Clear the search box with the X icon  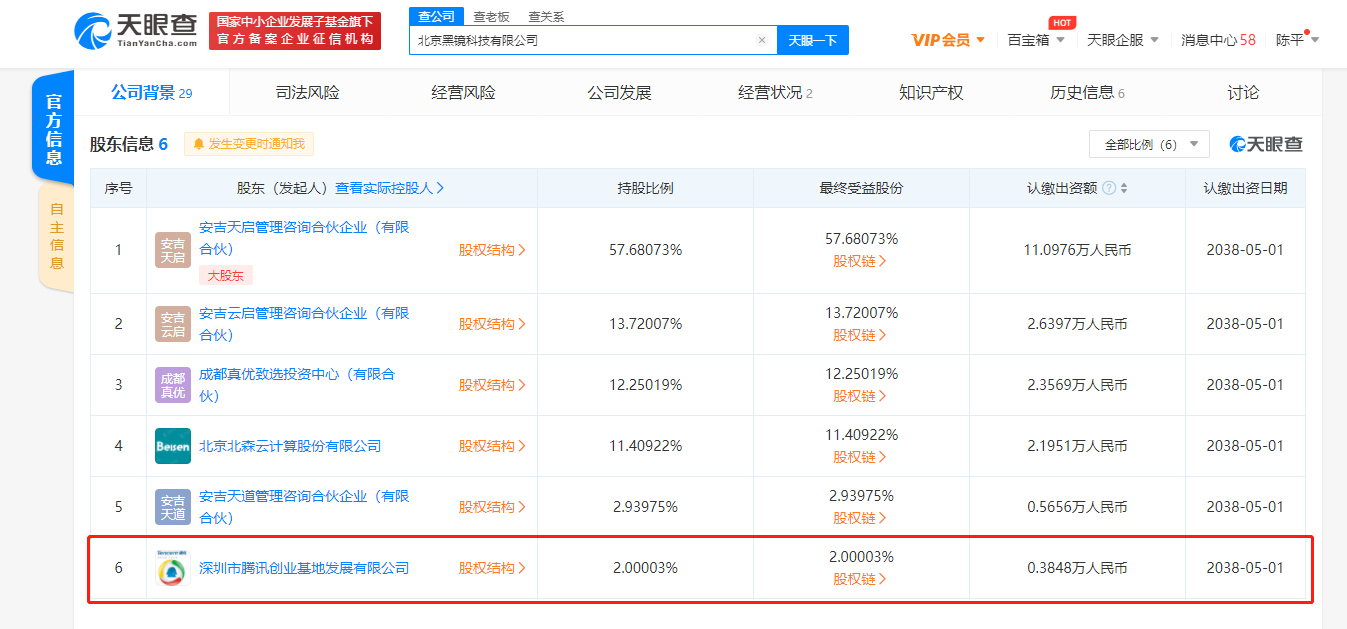click(x=762, y=40)
